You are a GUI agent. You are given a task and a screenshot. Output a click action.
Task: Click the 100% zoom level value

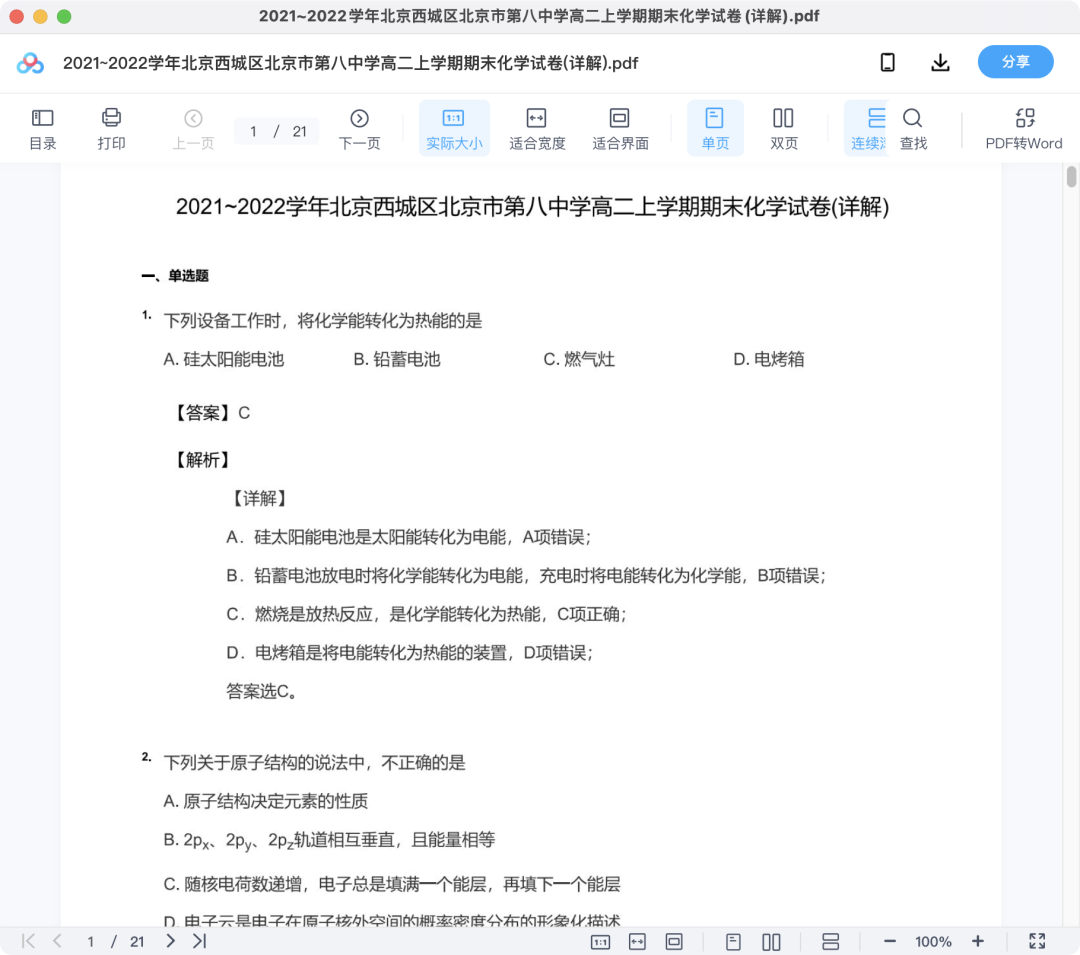933,942
